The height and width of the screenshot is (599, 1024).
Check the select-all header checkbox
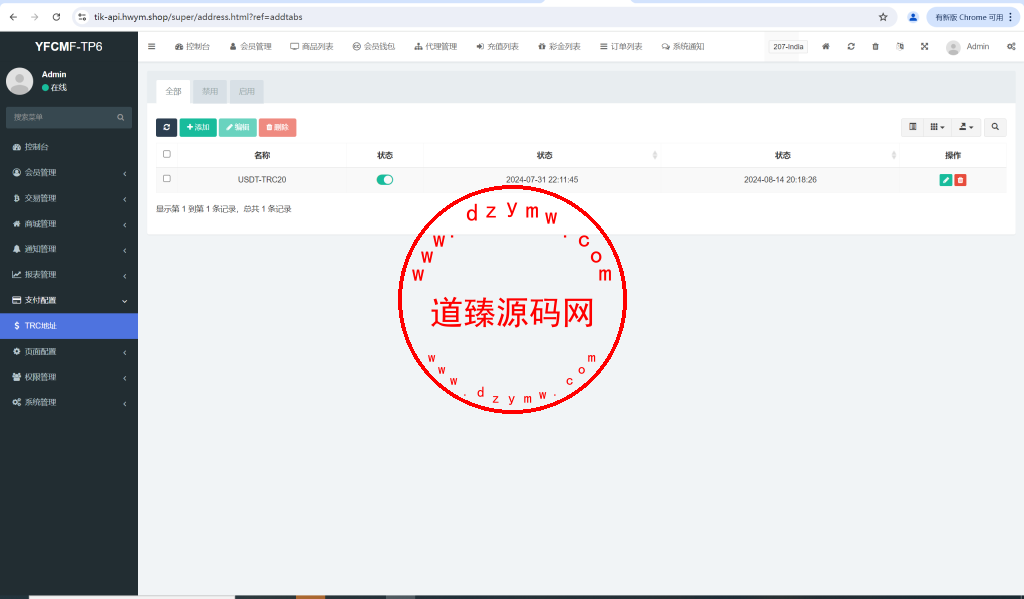point(167,154)
